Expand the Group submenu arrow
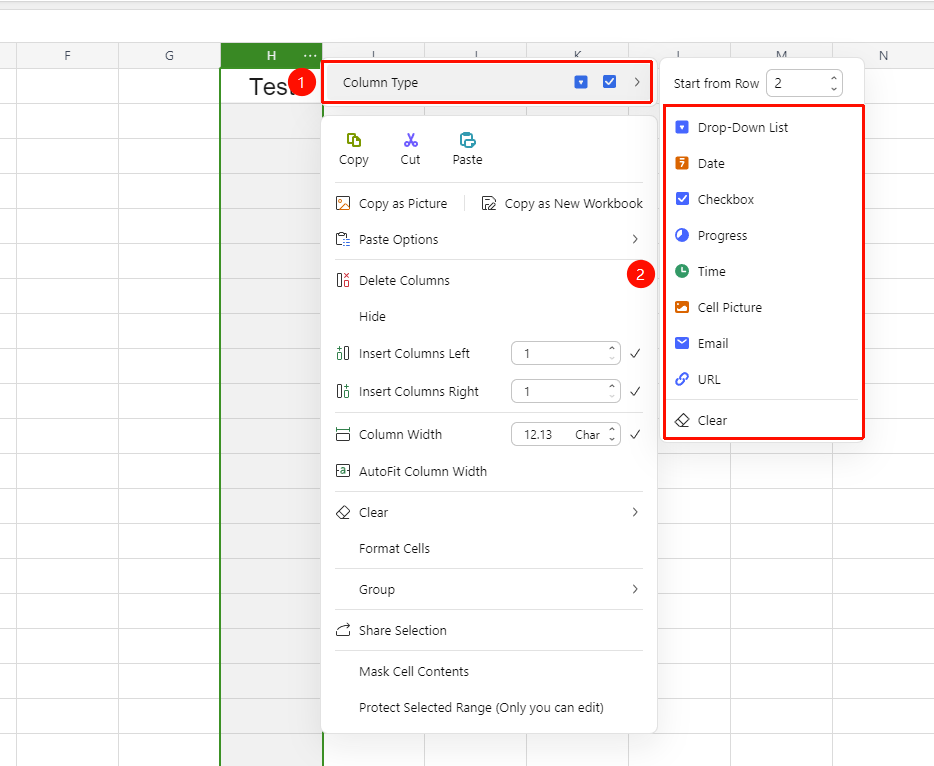The image size is (934, 766). click(x=635, y=589)
